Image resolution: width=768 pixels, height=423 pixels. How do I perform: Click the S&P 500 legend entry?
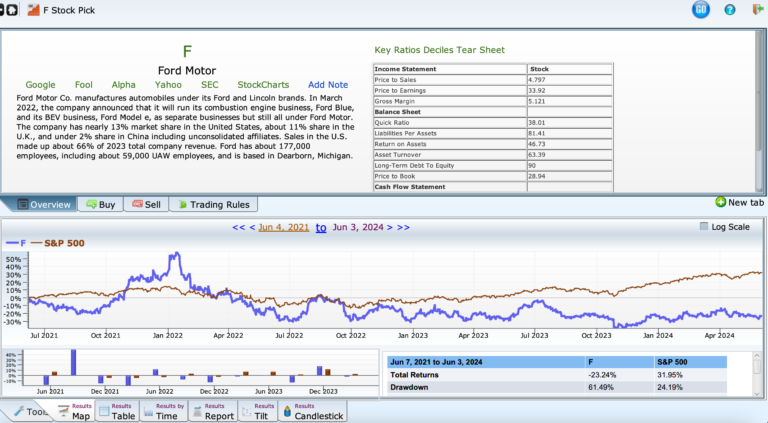coord(58,243)
